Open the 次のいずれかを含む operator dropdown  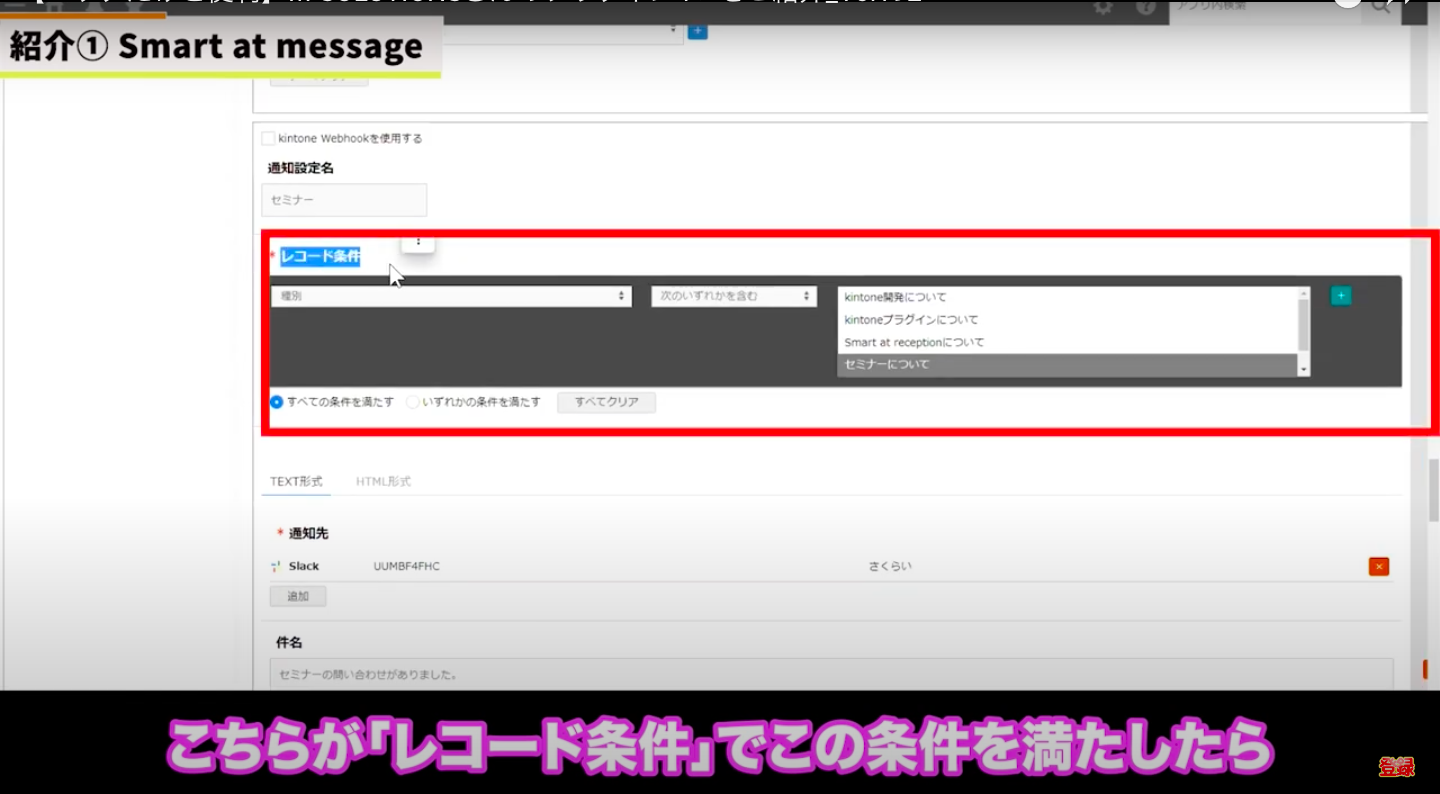[x=734, y=297]
